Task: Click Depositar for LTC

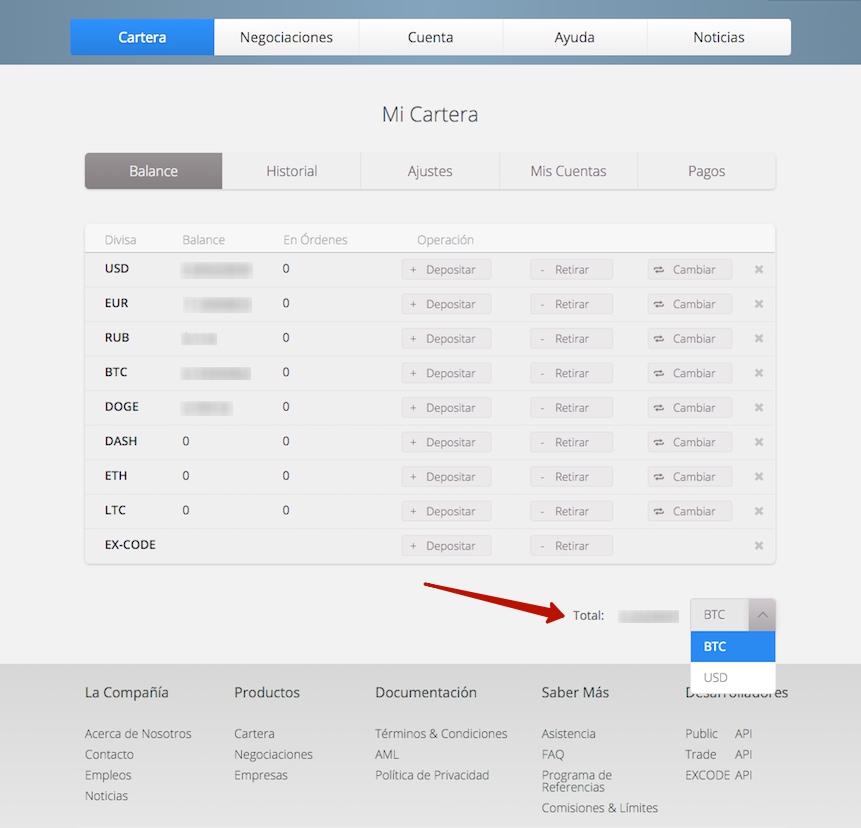Action: [x=446, y=512]
